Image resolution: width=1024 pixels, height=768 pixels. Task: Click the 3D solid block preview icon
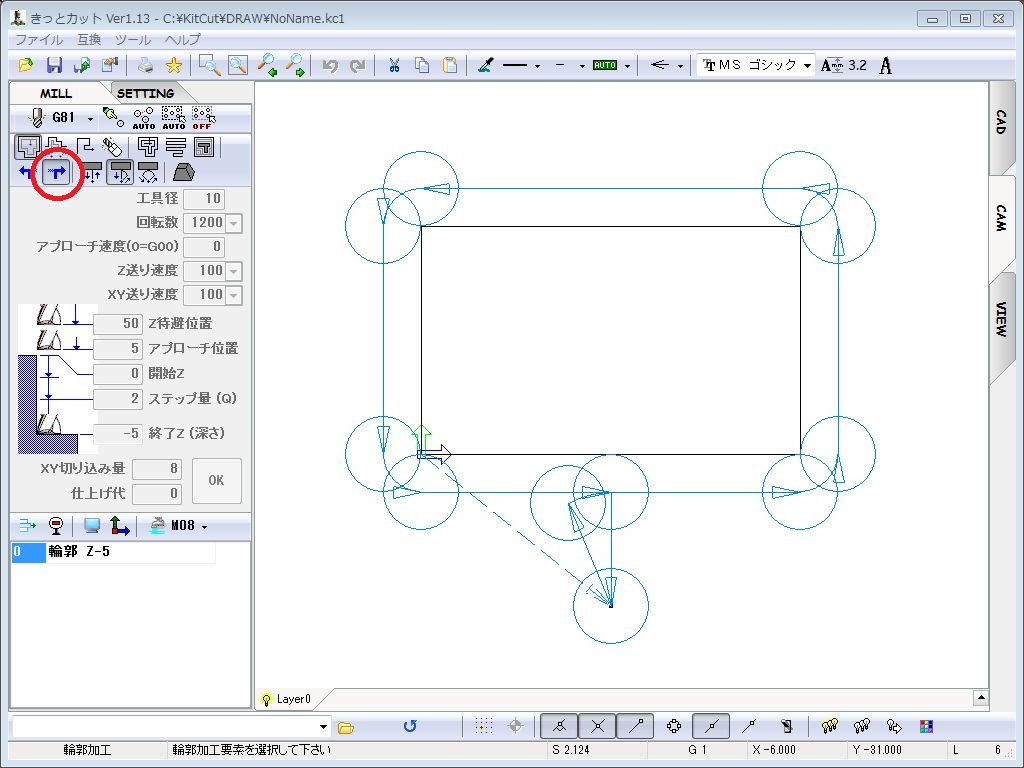(184, 172)
